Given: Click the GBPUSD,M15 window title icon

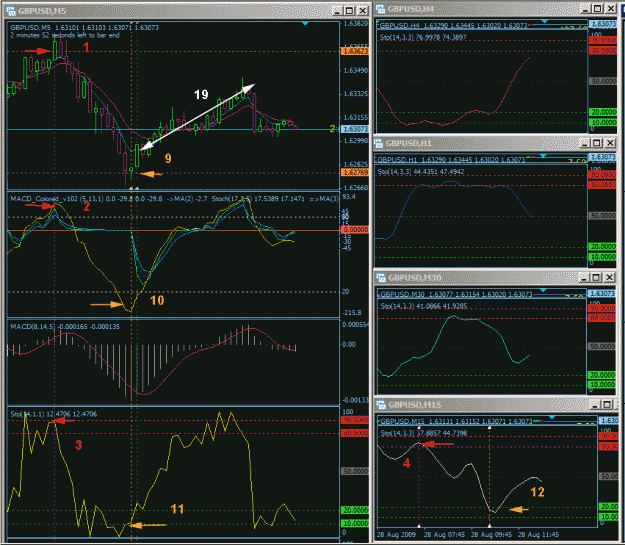Looking at the screenshot, I should click(x=381, y=405).
